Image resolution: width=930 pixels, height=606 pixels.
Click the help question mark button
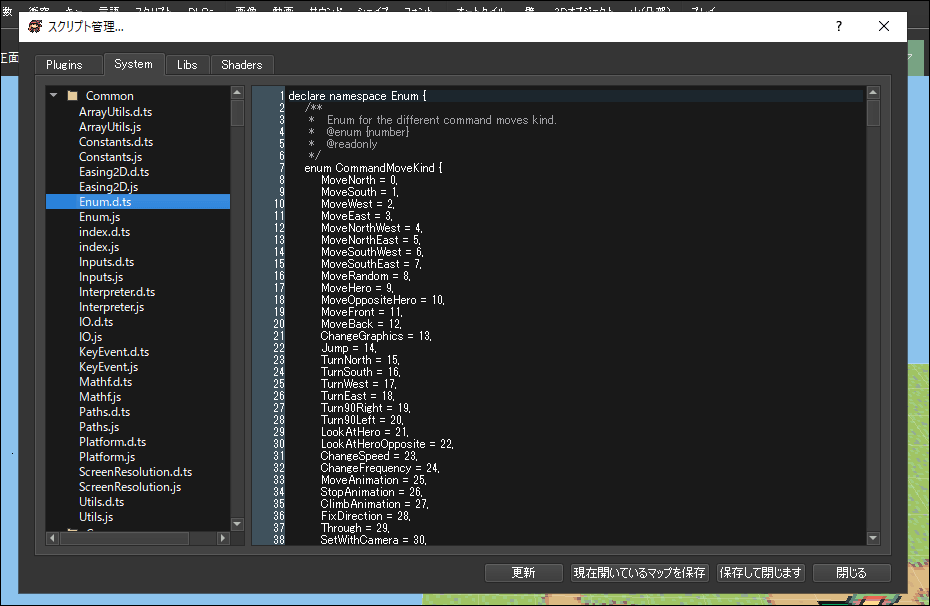coord(839,27)
